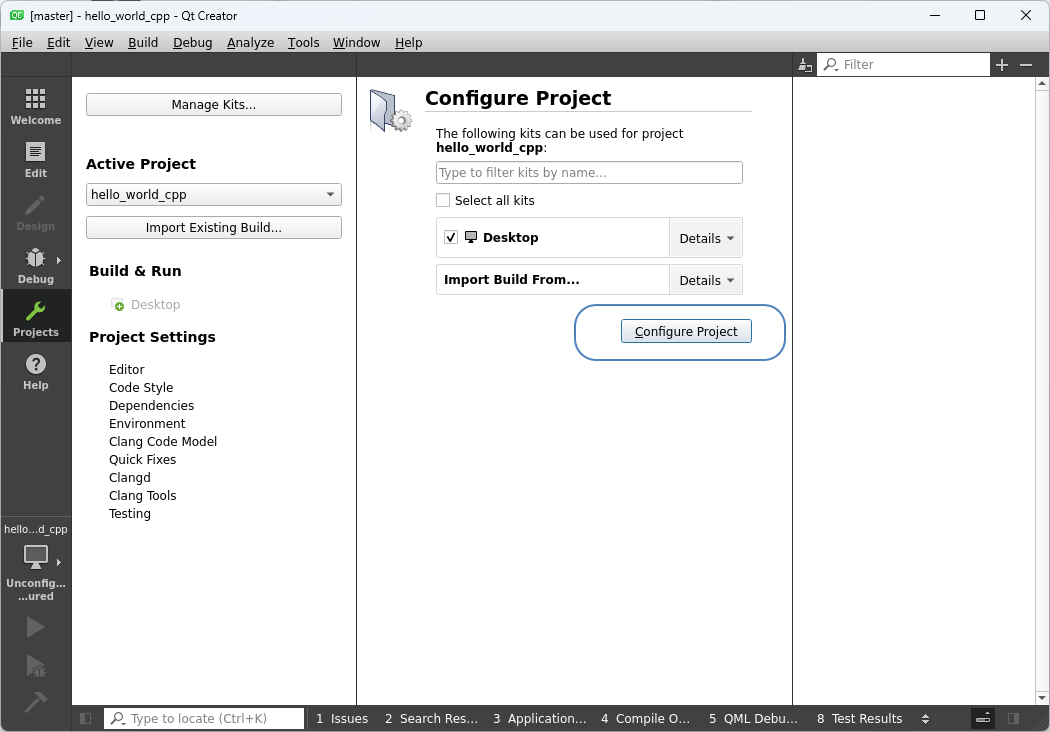Click the Qt Creator title bar logo
The height and width of the screenshot is (732, 1050).
[x=17, y=15]
